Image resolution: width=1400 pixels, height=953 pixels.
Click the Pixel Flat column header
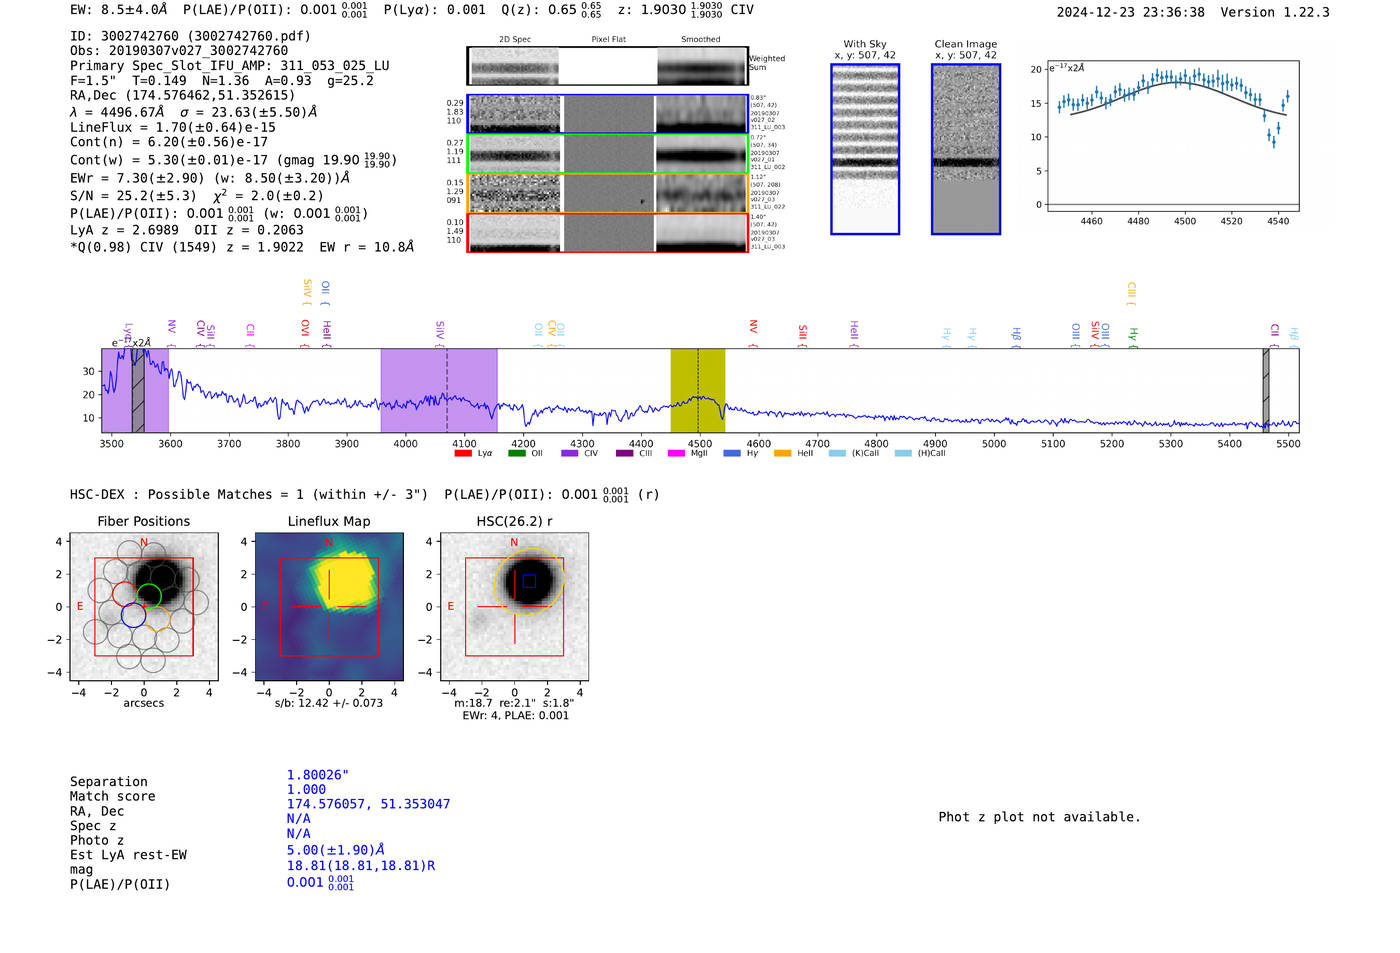tap(609, 40)
